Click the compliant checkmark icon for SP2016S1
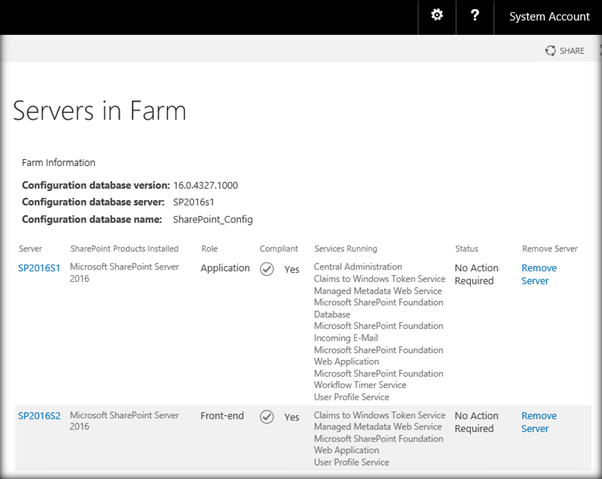This screenshot has width=602, height=479. coord(267,269)
